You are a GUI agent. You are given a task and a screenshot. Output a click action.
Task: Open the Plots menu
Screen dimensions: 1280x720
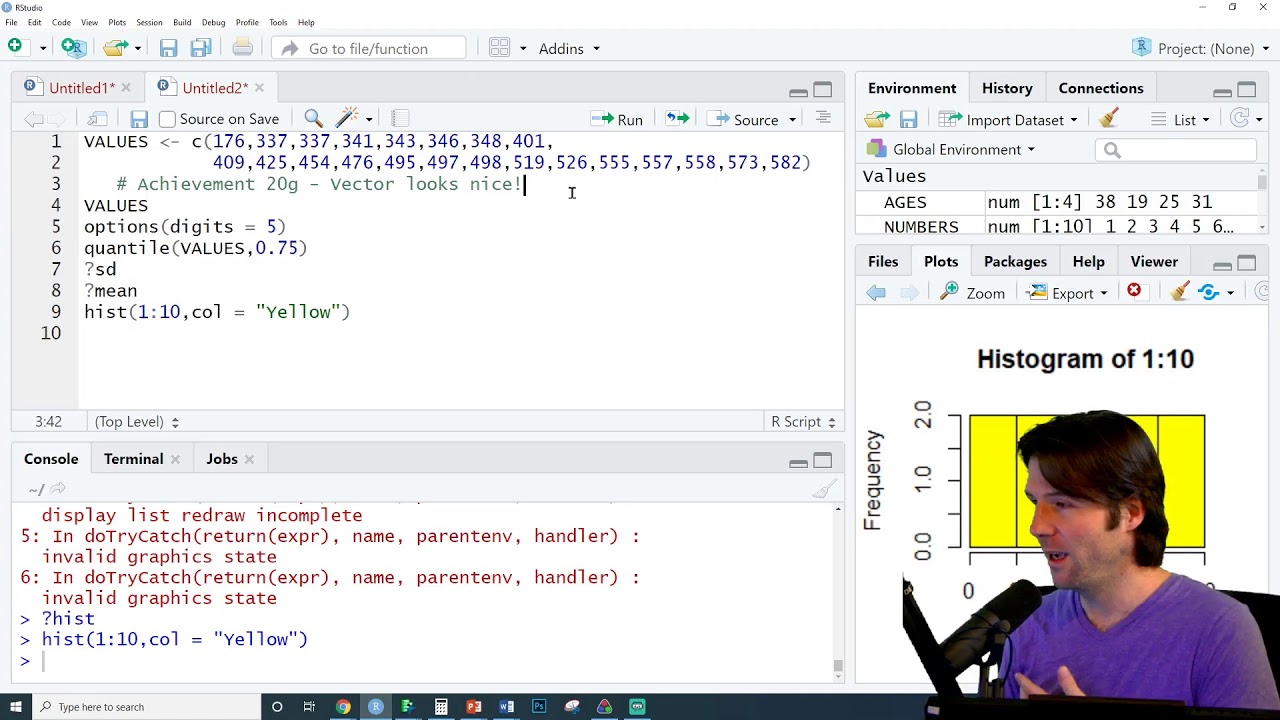pos(117,22)
